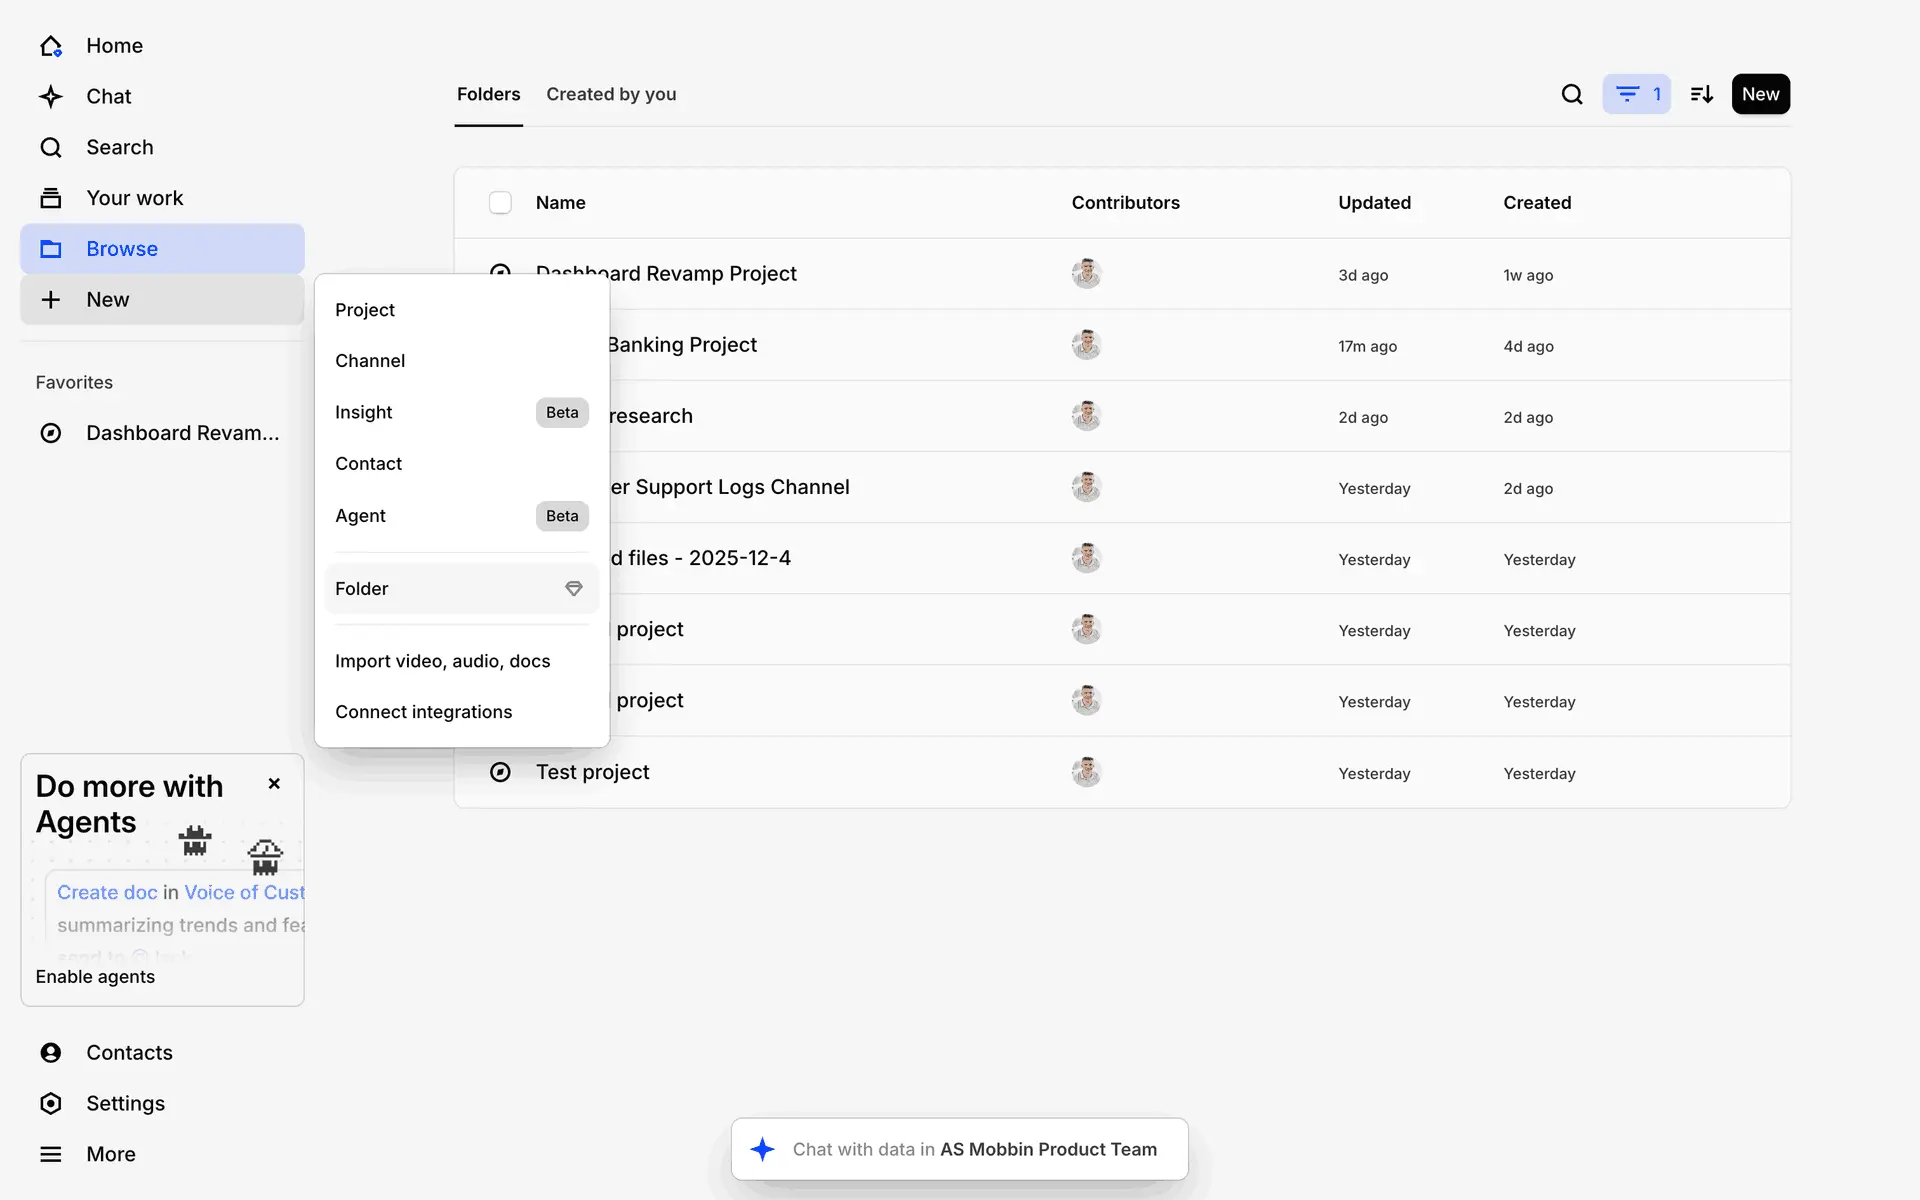The image size is (1920, 1200).
Task: Click the Test project row icon
Action: 500,772
